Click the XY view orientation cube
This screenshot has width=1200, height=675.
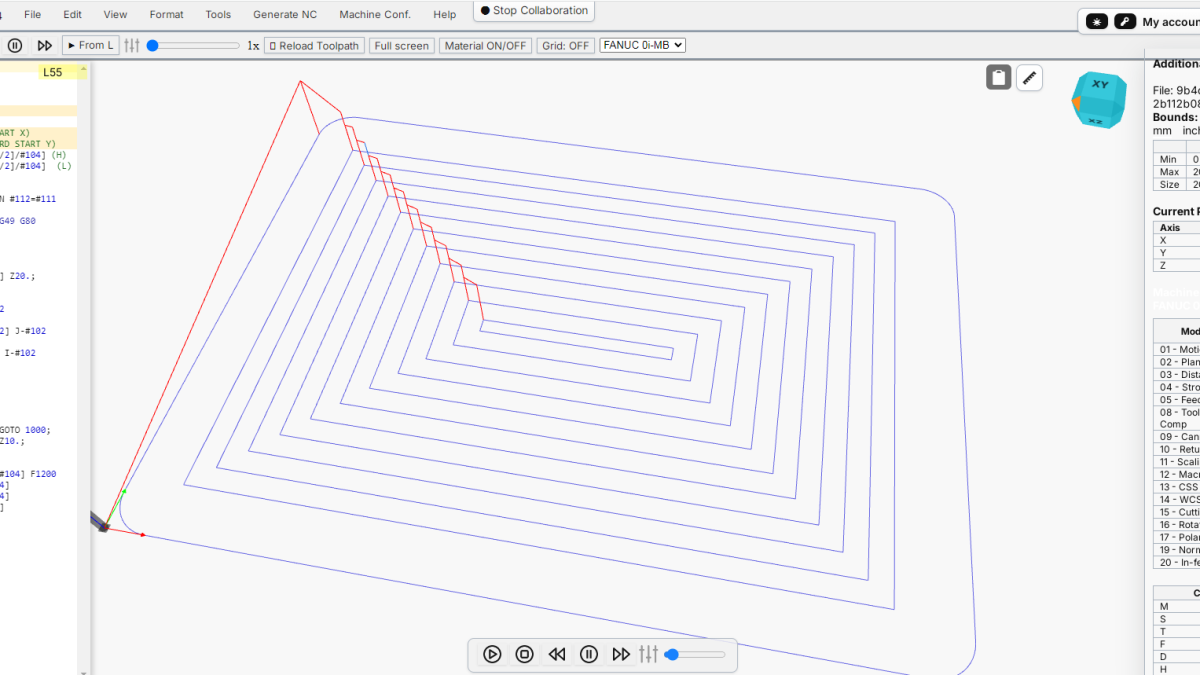tap(1099, 98)
